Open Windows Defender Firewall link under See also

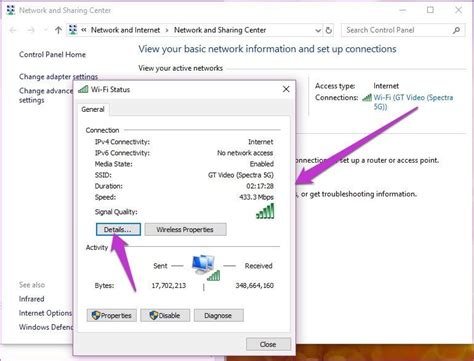[46, 327]
